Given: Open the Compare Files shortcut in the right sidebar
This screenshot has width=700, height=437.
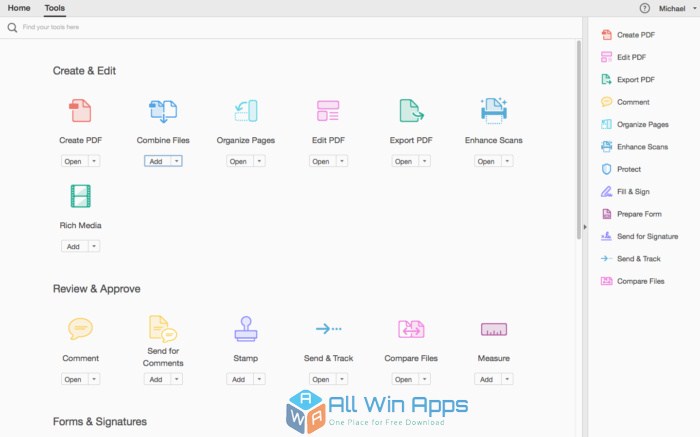Looking at the screenshot, I should click(x=633, y=281).
